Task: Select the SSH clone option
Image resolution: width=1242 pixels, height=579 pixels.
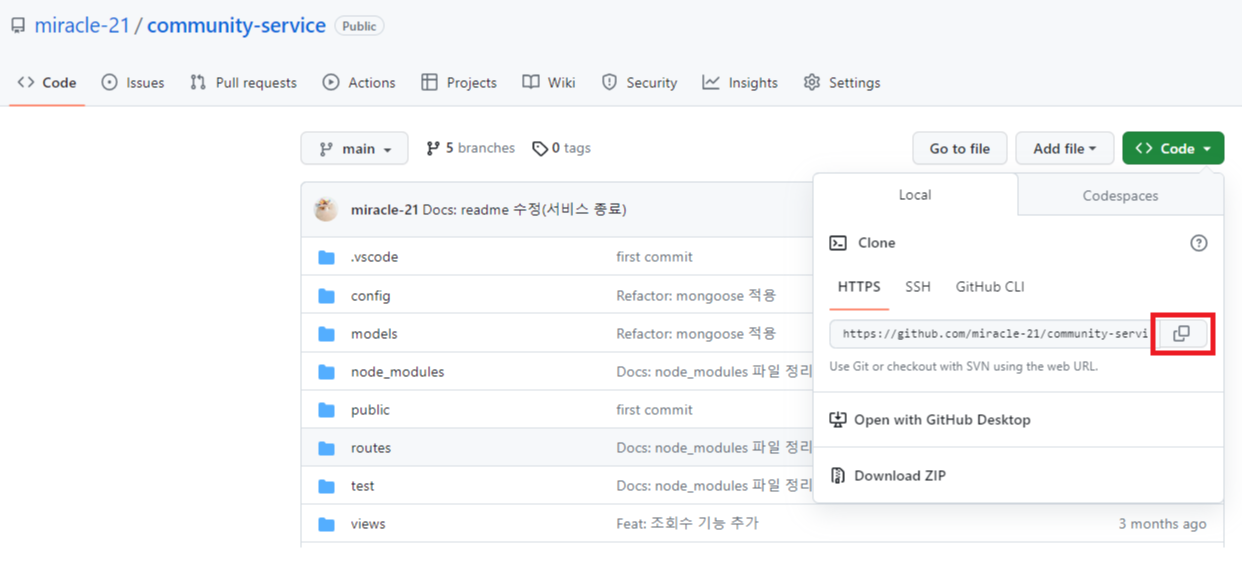Action: [918, 287]
